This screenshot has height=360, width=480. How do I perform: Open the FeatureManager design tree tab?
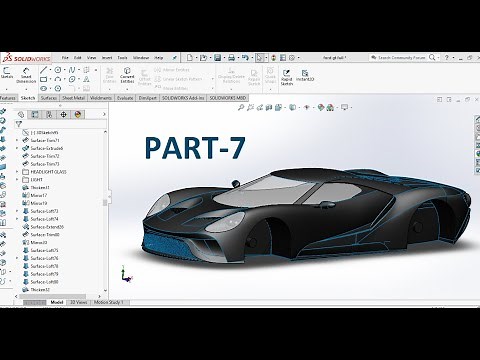click(x=21, y=115)
